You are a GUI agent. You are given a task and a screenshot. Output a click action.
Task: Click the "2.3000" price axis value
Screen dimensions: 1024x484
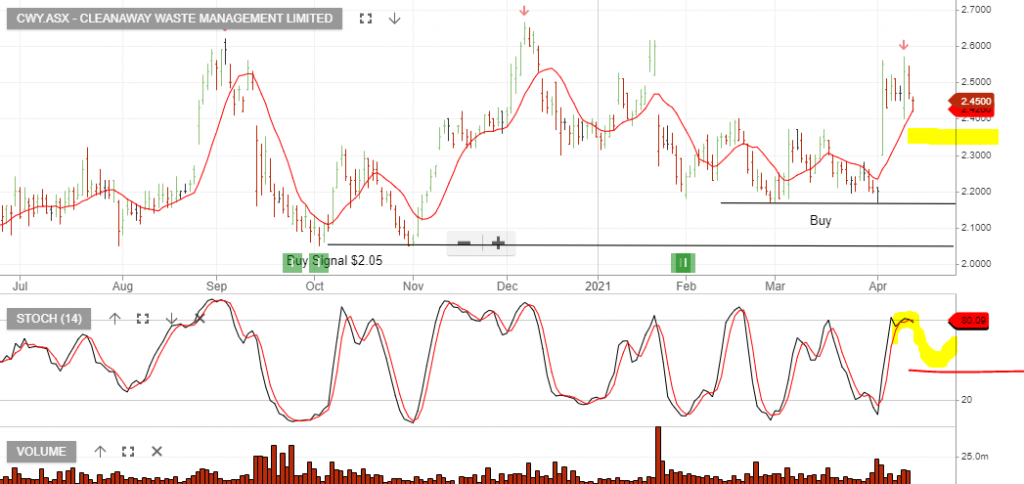977,155
